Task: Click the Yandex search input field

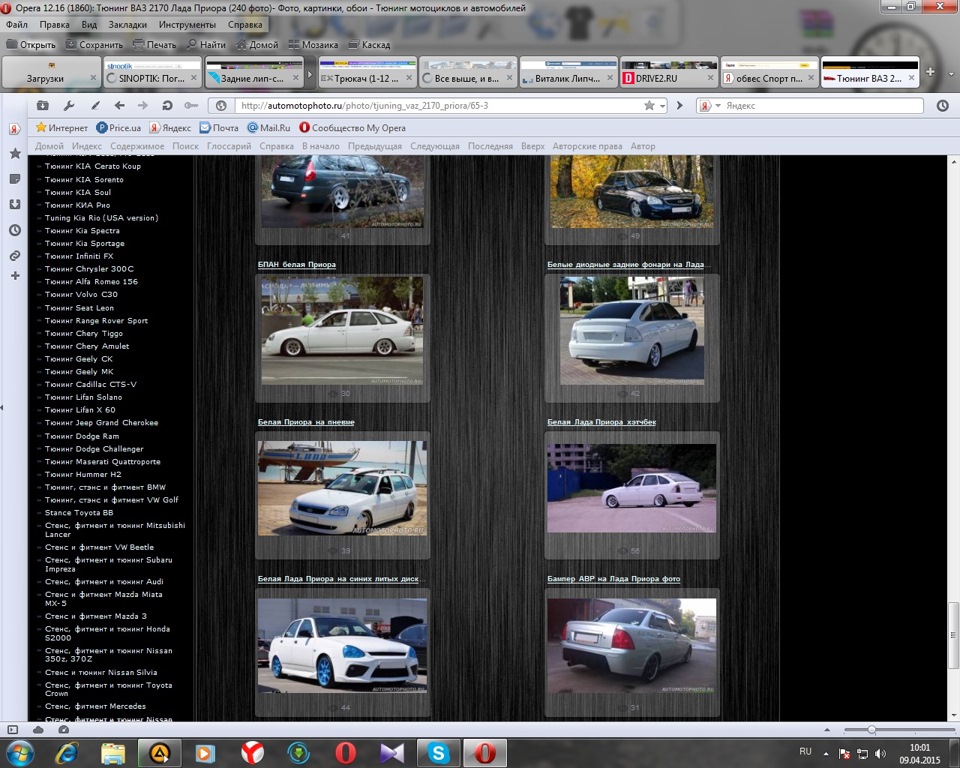Action: click(823, 105)
